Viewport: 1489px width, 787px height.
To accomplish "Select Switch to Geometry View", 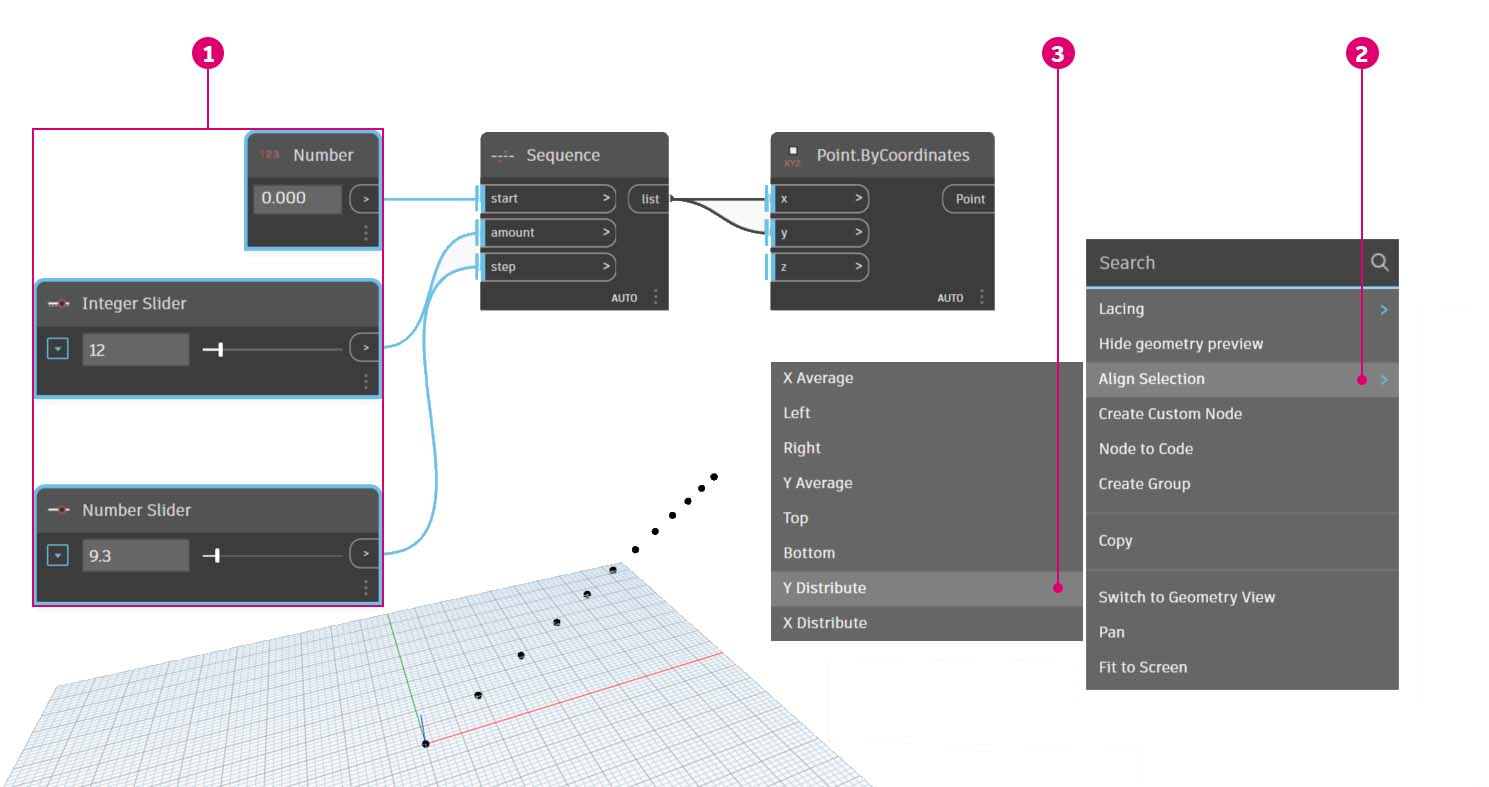I will pyautogui.click(x=1242, y=597).
